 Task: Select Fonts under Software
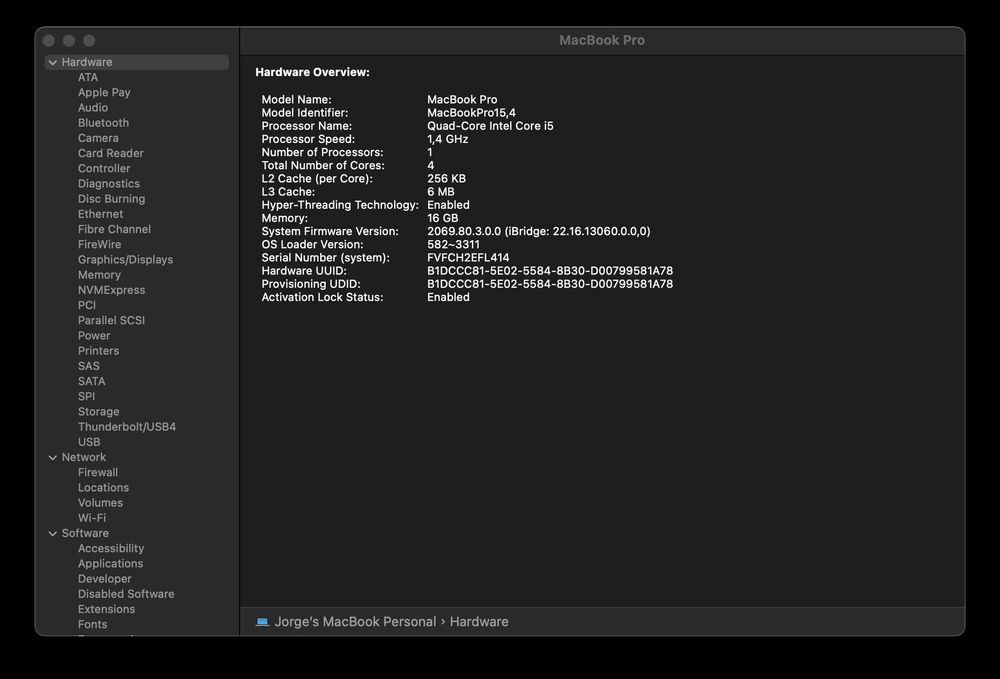click(92, 625)
